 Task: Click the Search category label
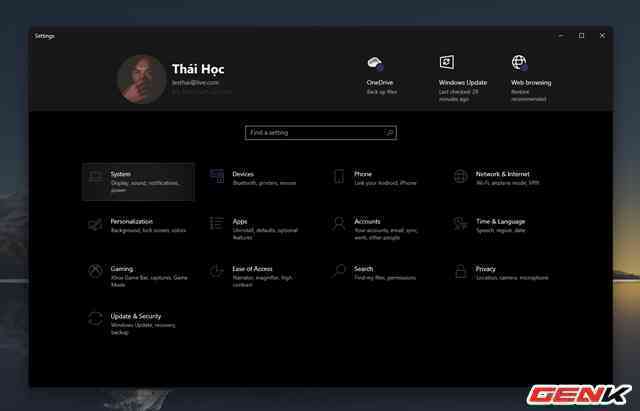[x=363, y=269]
